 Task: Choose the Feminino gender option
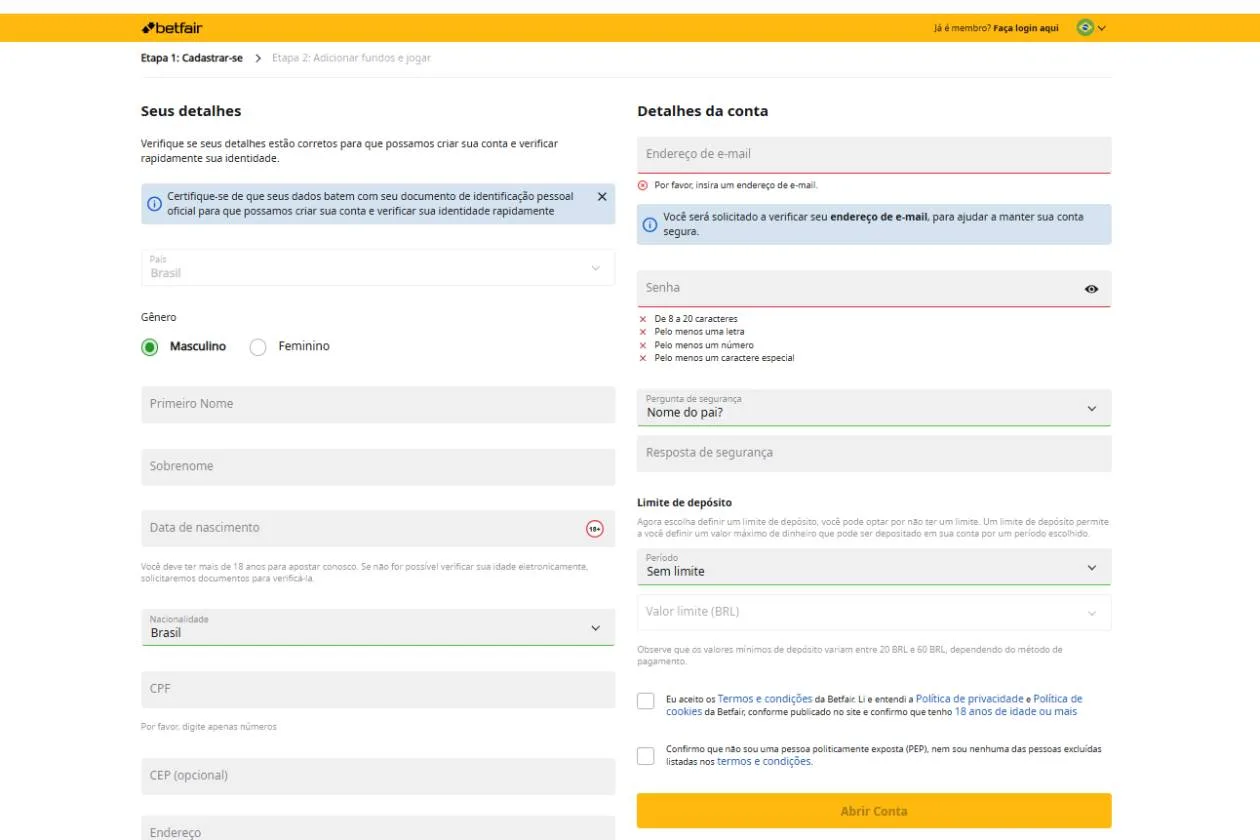pos(258,347)
